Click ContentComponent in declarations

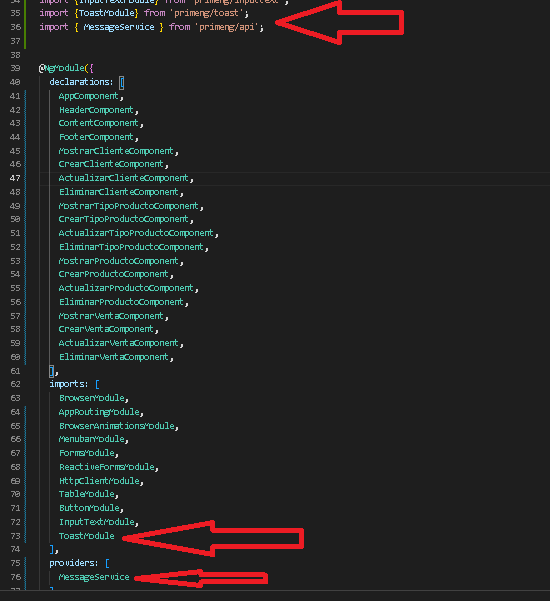[99, 123]
